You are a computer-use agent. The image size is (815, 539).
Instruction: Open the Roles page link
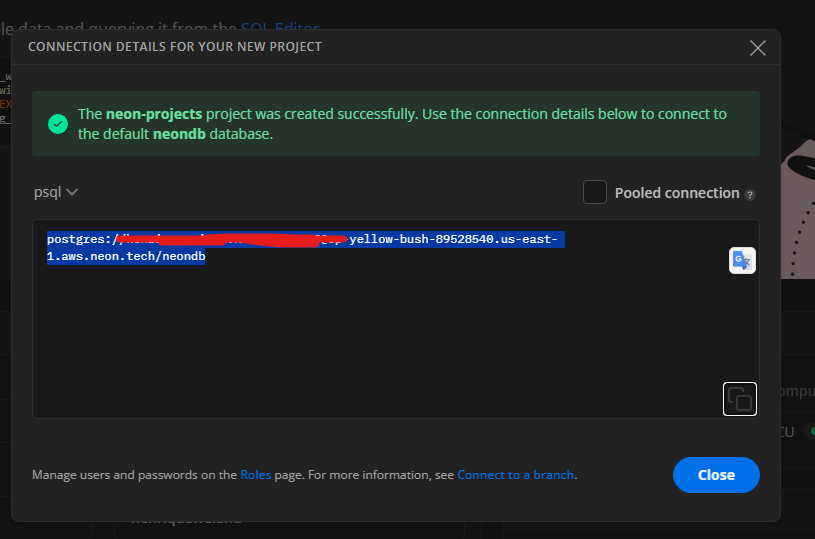click(x=255, y=475)
